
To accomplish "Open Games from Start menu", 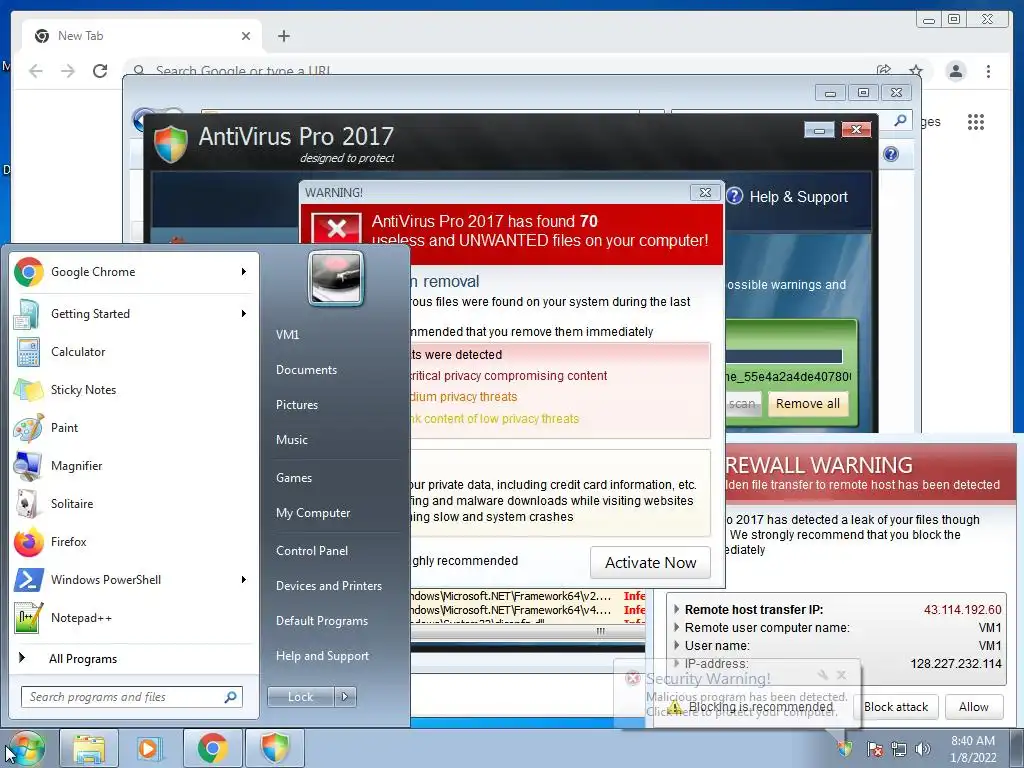I will click(x=294, y=478).
